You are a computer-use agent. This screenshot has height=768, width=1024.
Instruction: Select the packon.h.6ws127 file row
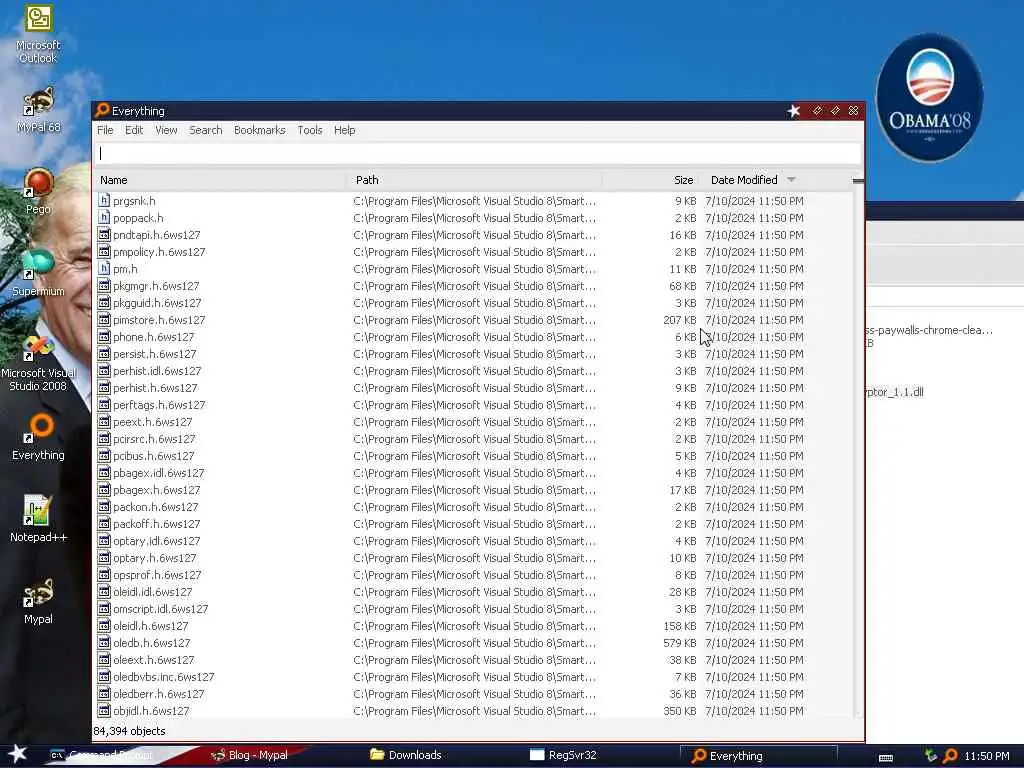[473, 507]
